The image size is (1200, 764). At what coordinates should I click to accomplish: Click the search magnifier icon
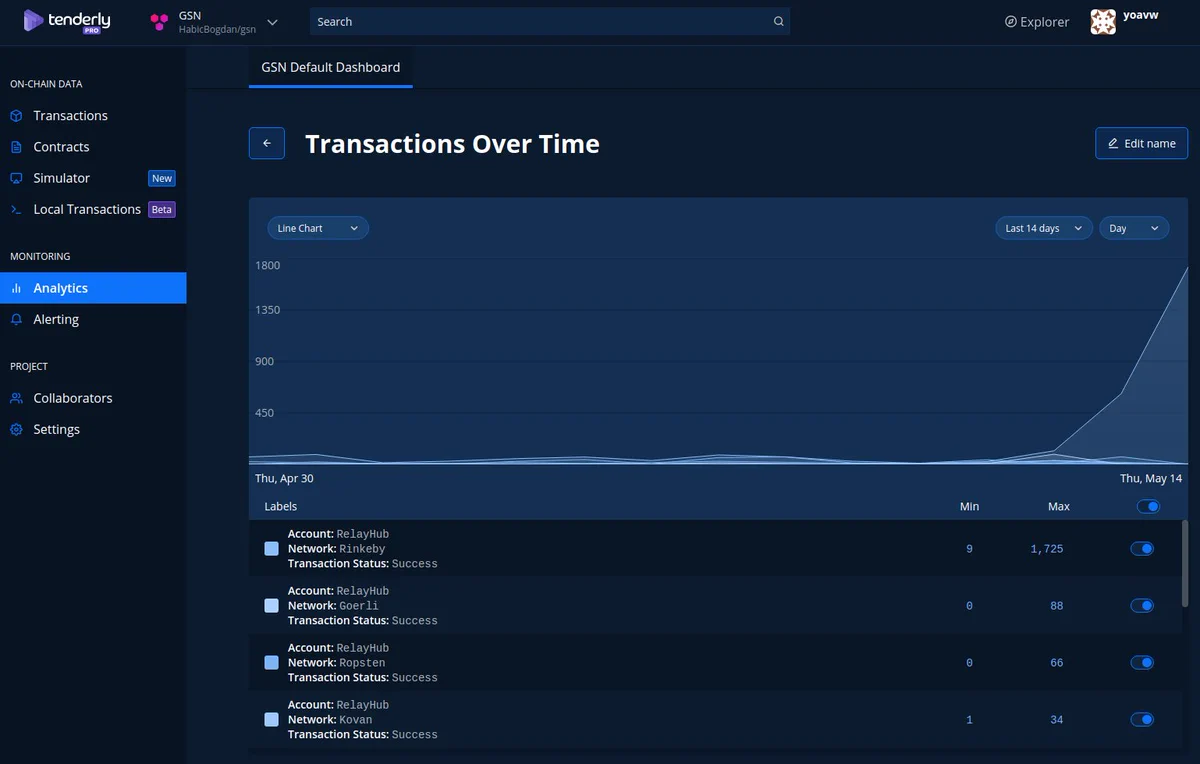point(778,22)
